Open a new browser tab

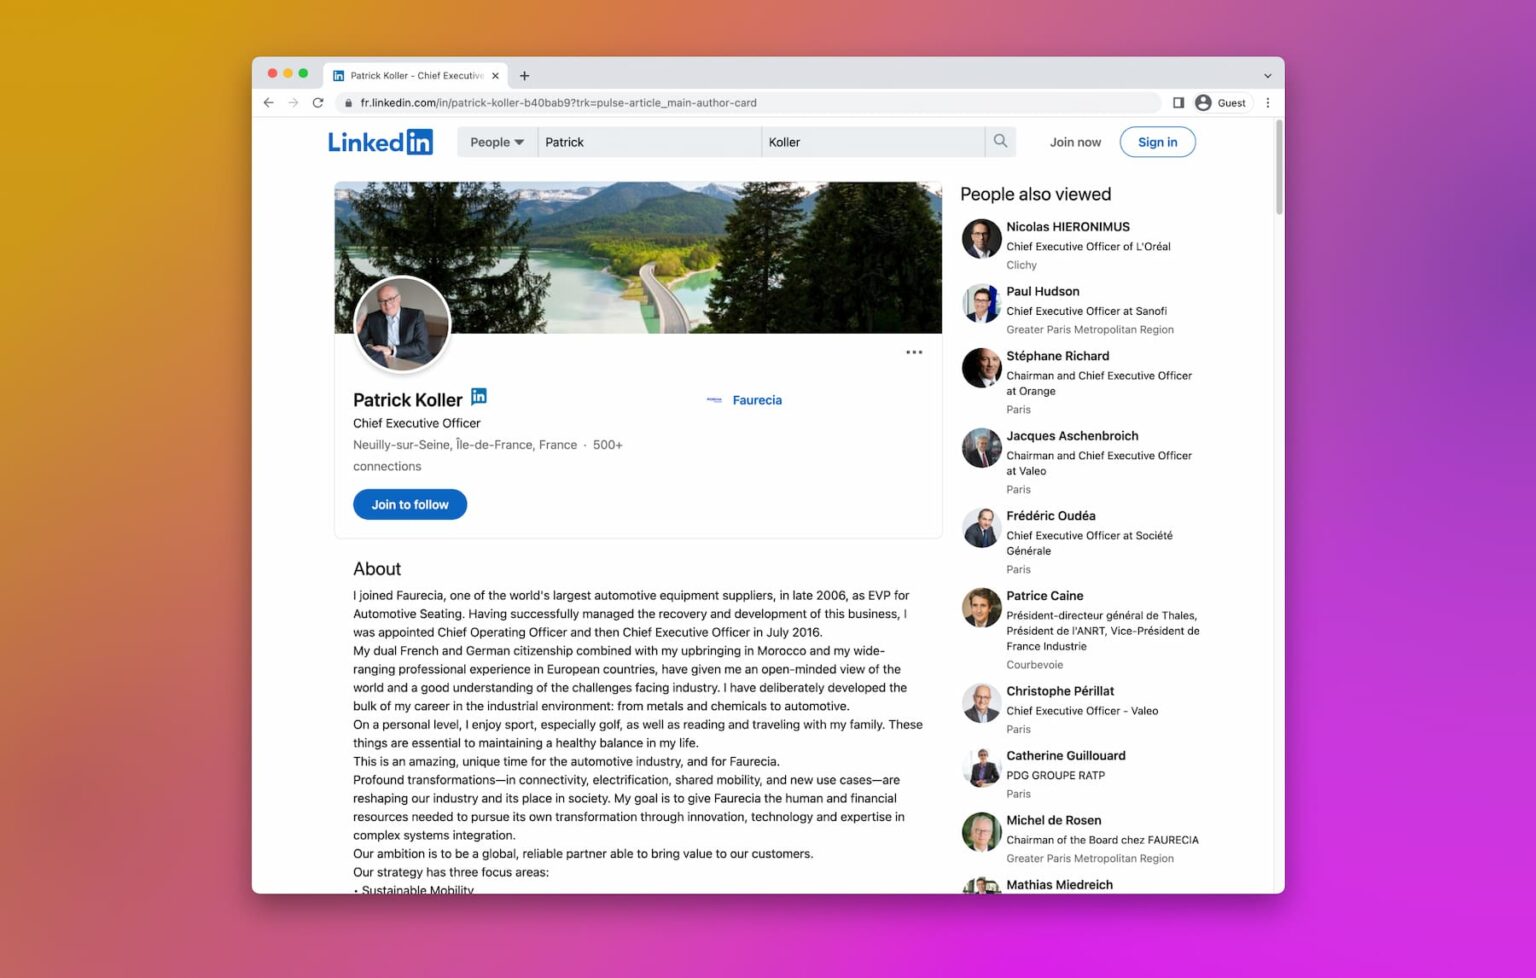(x=524, y=75)
